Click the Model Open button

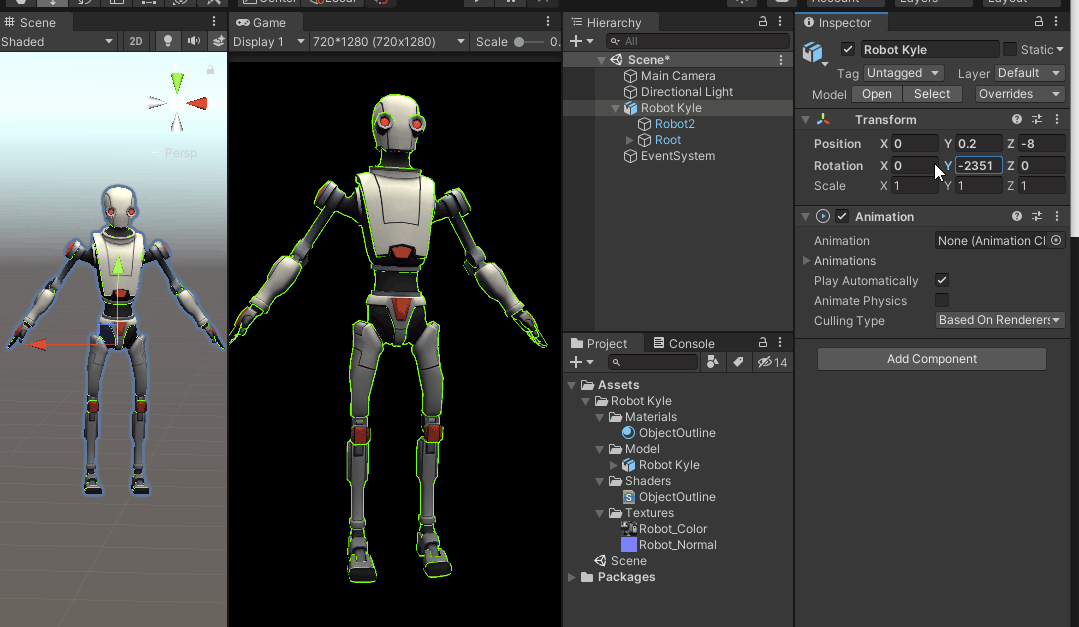pos(876,94)
